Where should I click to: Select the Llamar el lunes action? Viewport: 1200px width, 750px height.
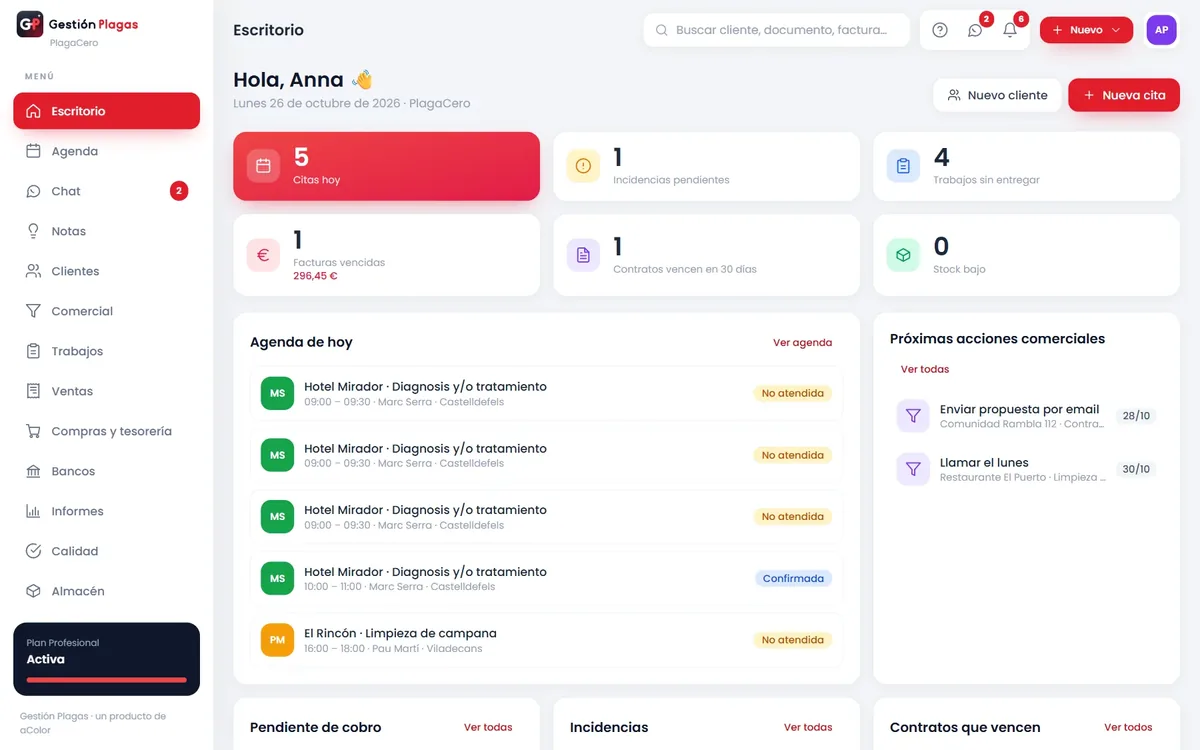[1026, 469]
